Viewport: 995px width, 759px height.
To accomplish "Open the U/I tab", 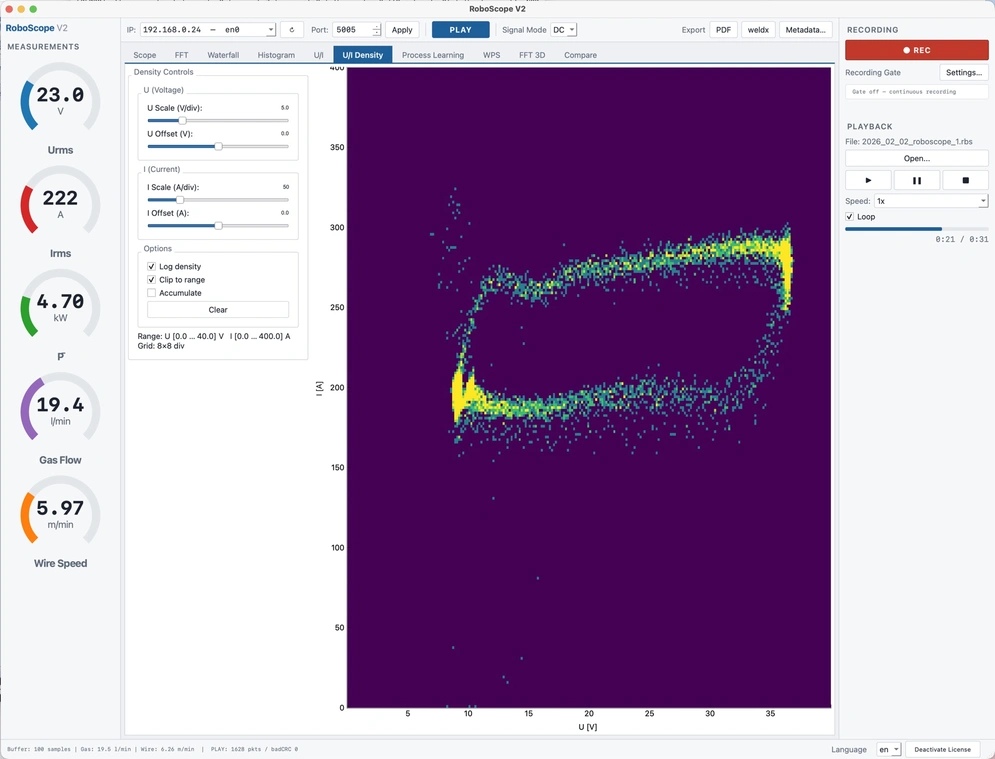I will tap(319, 55).
